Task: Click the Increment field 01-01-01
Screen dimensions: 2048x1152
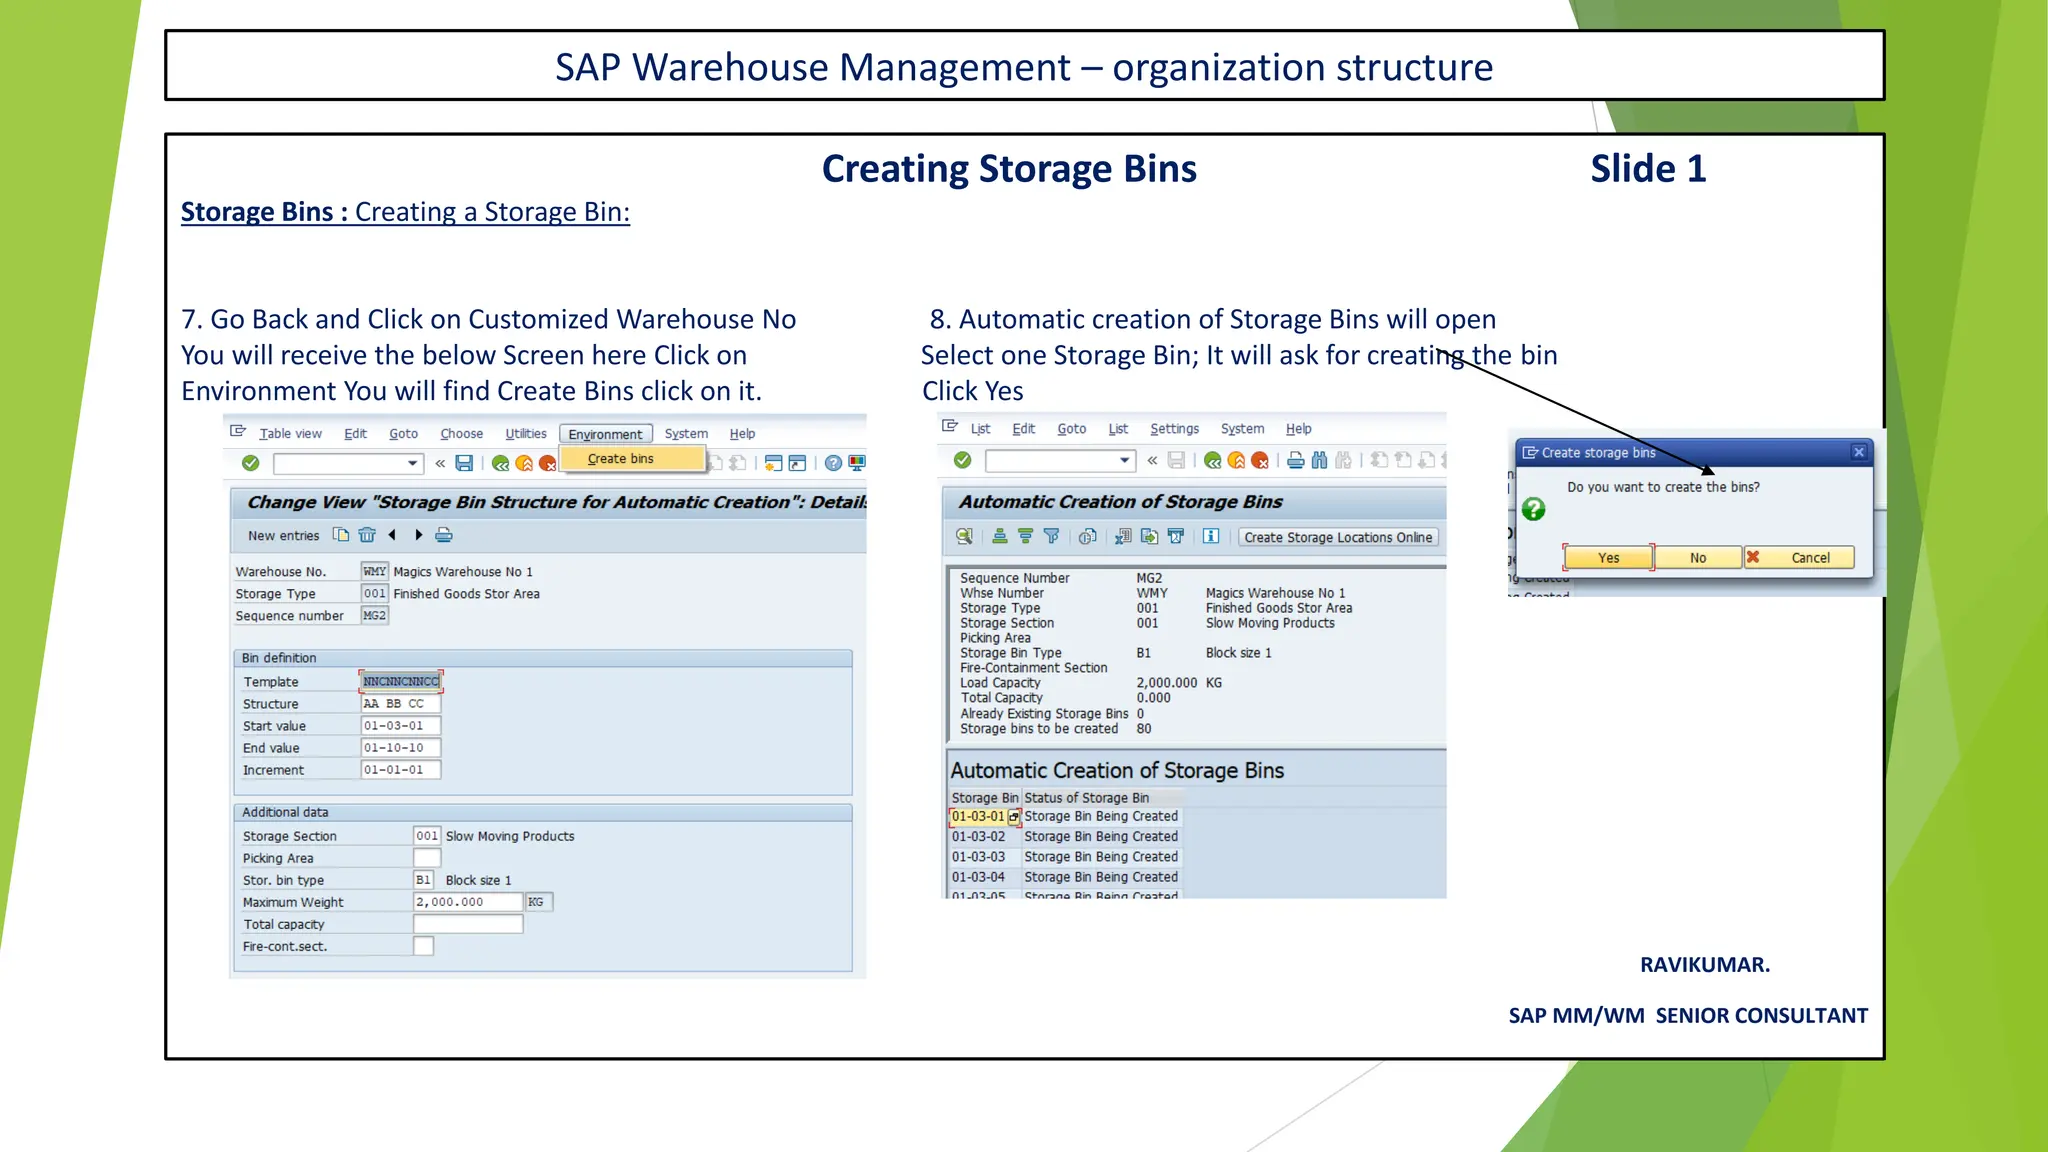Action: (400, 770)
